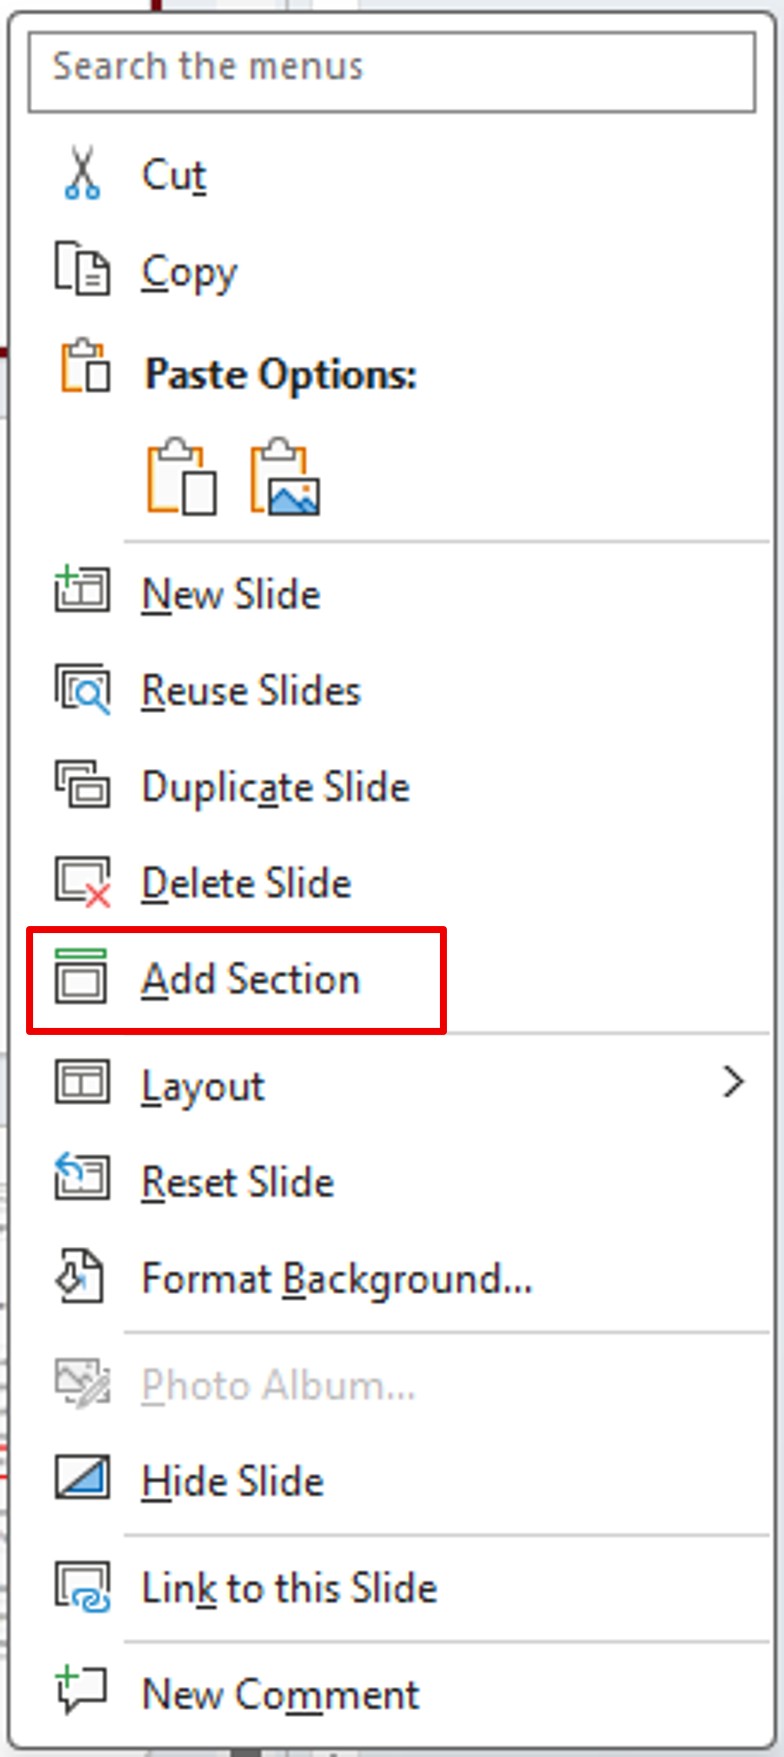Click the Copy menu text

(x=189, y=272)
